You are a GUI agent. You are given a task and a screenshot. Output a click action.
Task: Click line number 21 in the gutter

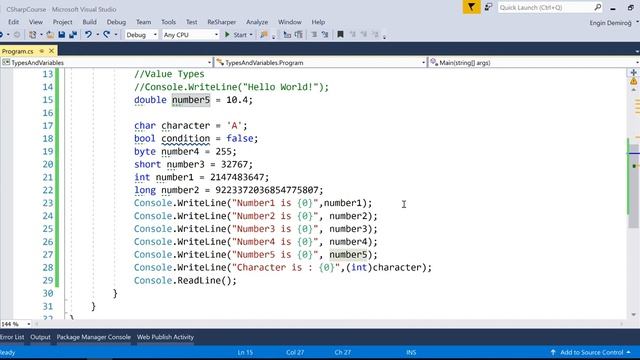(48, 177)
